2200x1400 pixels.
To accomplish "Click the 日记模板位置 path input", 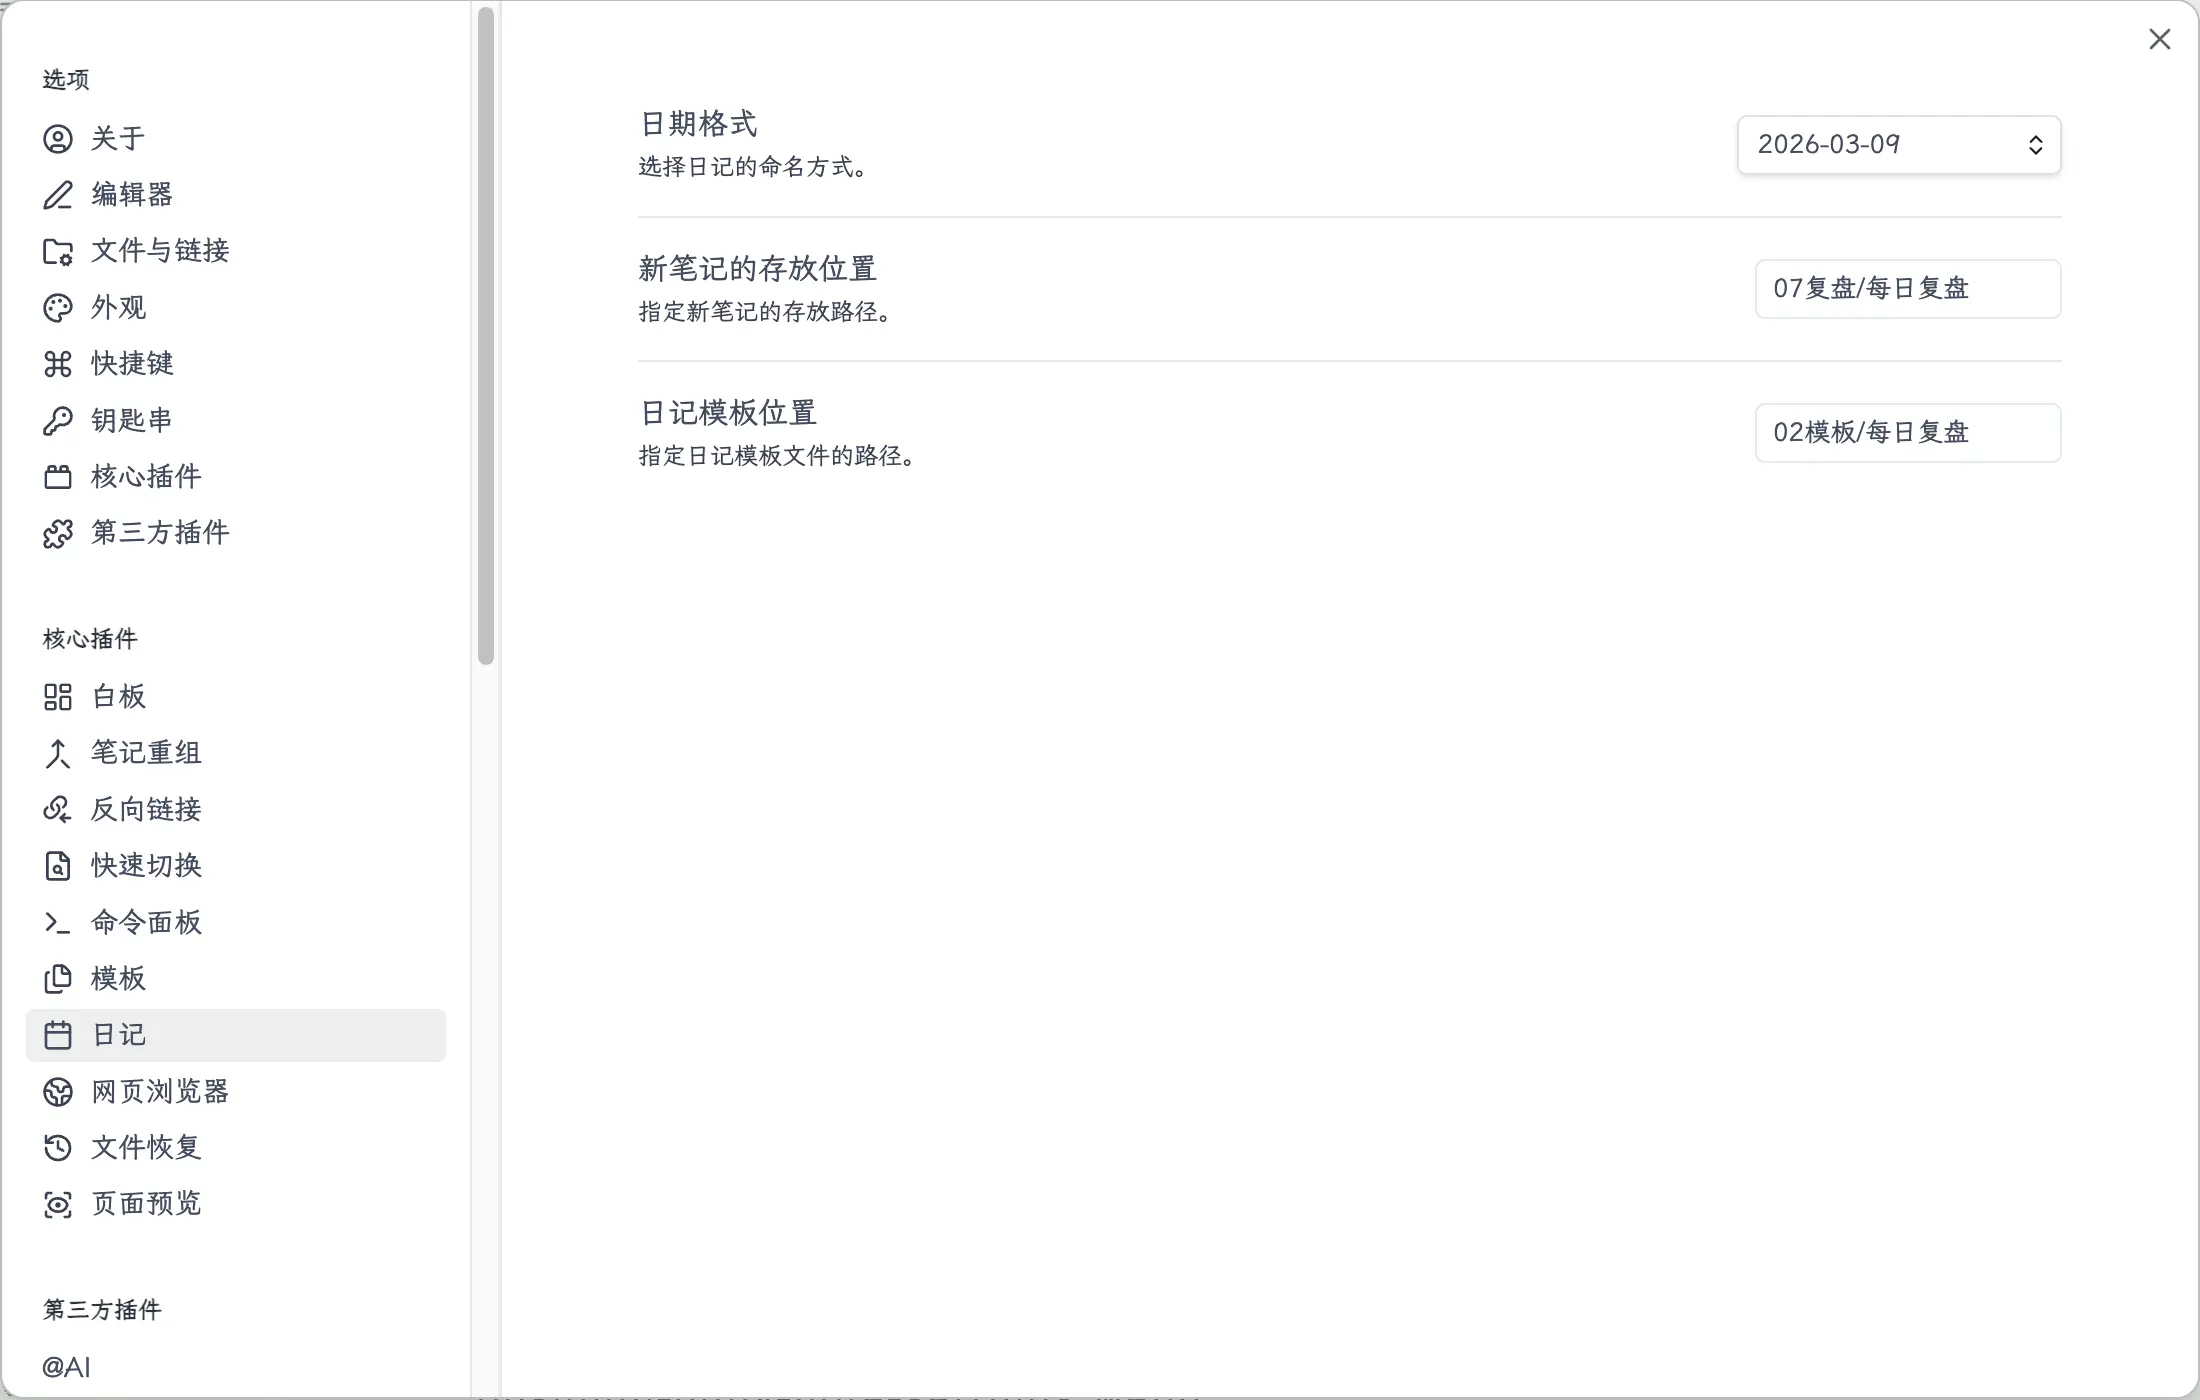I will point(1907,433).
